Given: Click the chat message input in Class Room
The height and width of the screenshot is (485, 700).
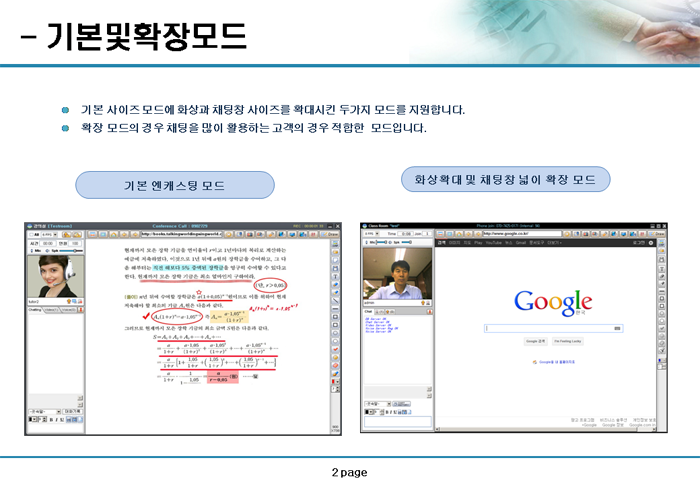Looking at the screenshot, I should (x=398, y=421).
